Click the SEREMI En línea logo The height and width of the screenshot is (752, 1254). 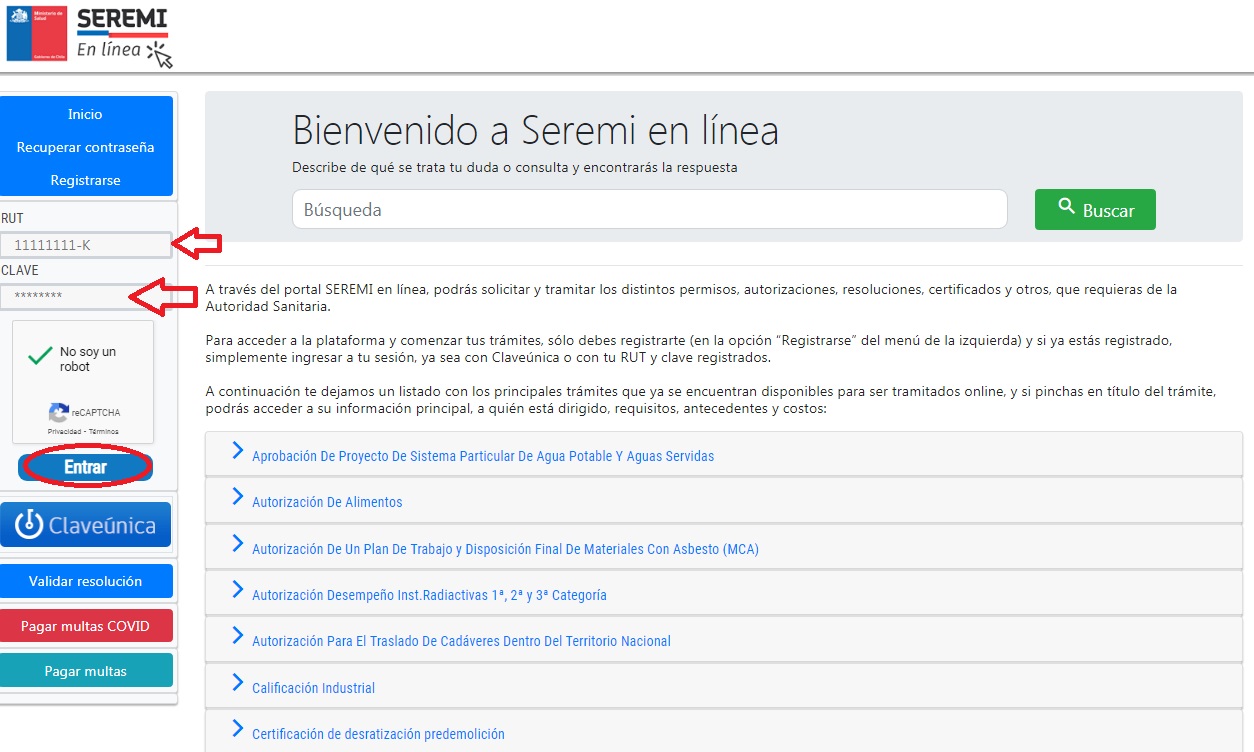(x=120, y=32)
